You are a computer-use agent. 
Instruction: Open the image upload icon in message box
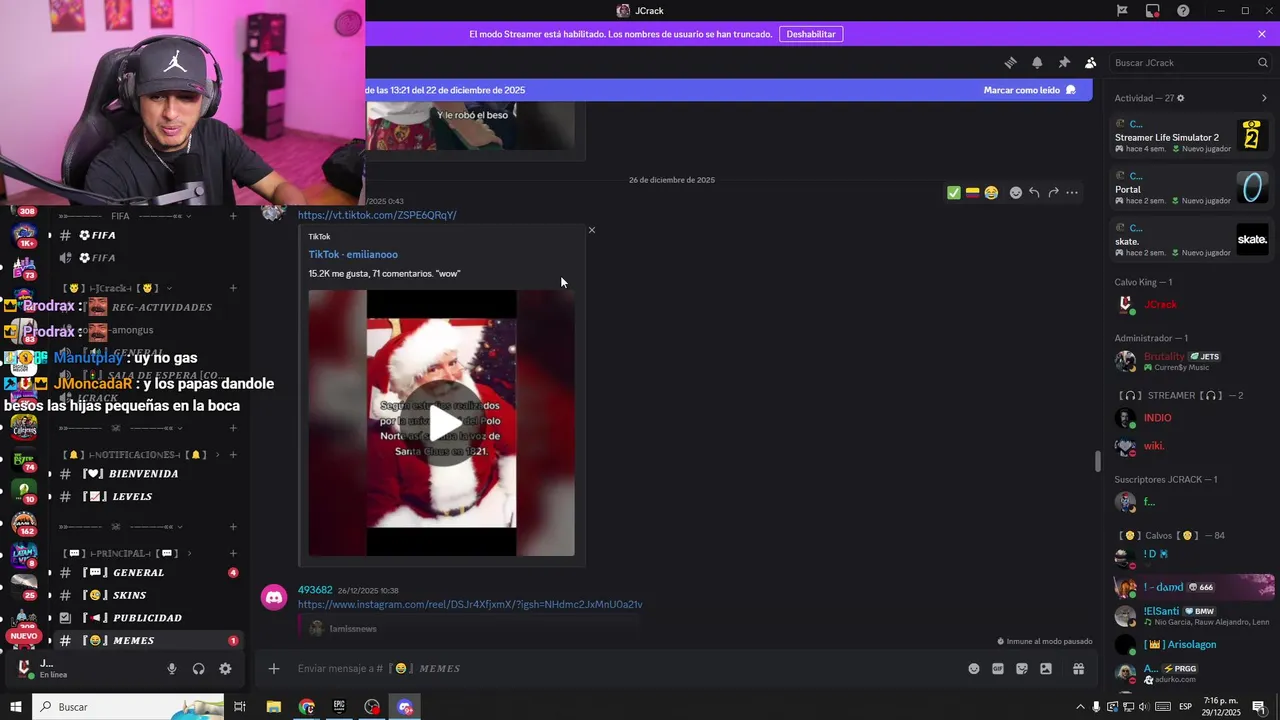pyautogui.click(x=1046, y=669)
